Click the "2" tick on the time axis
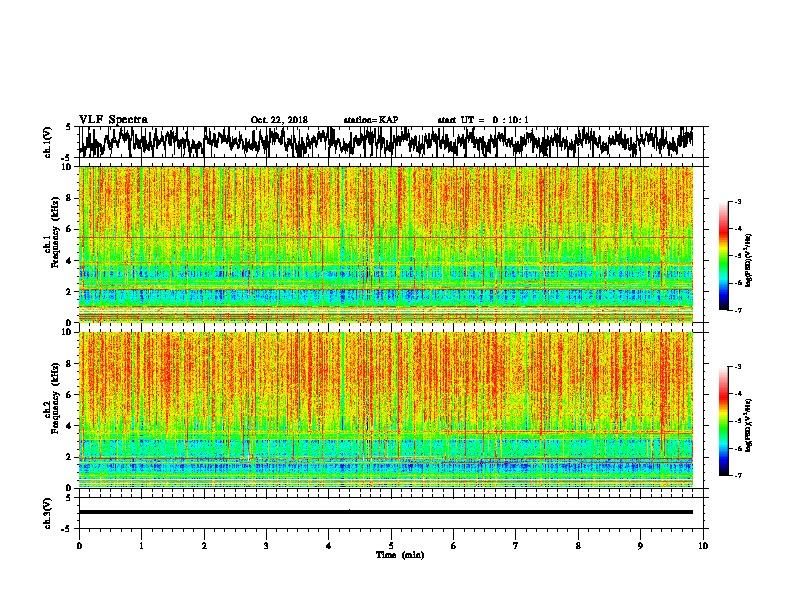792x612 pixels. click(204, 546)
